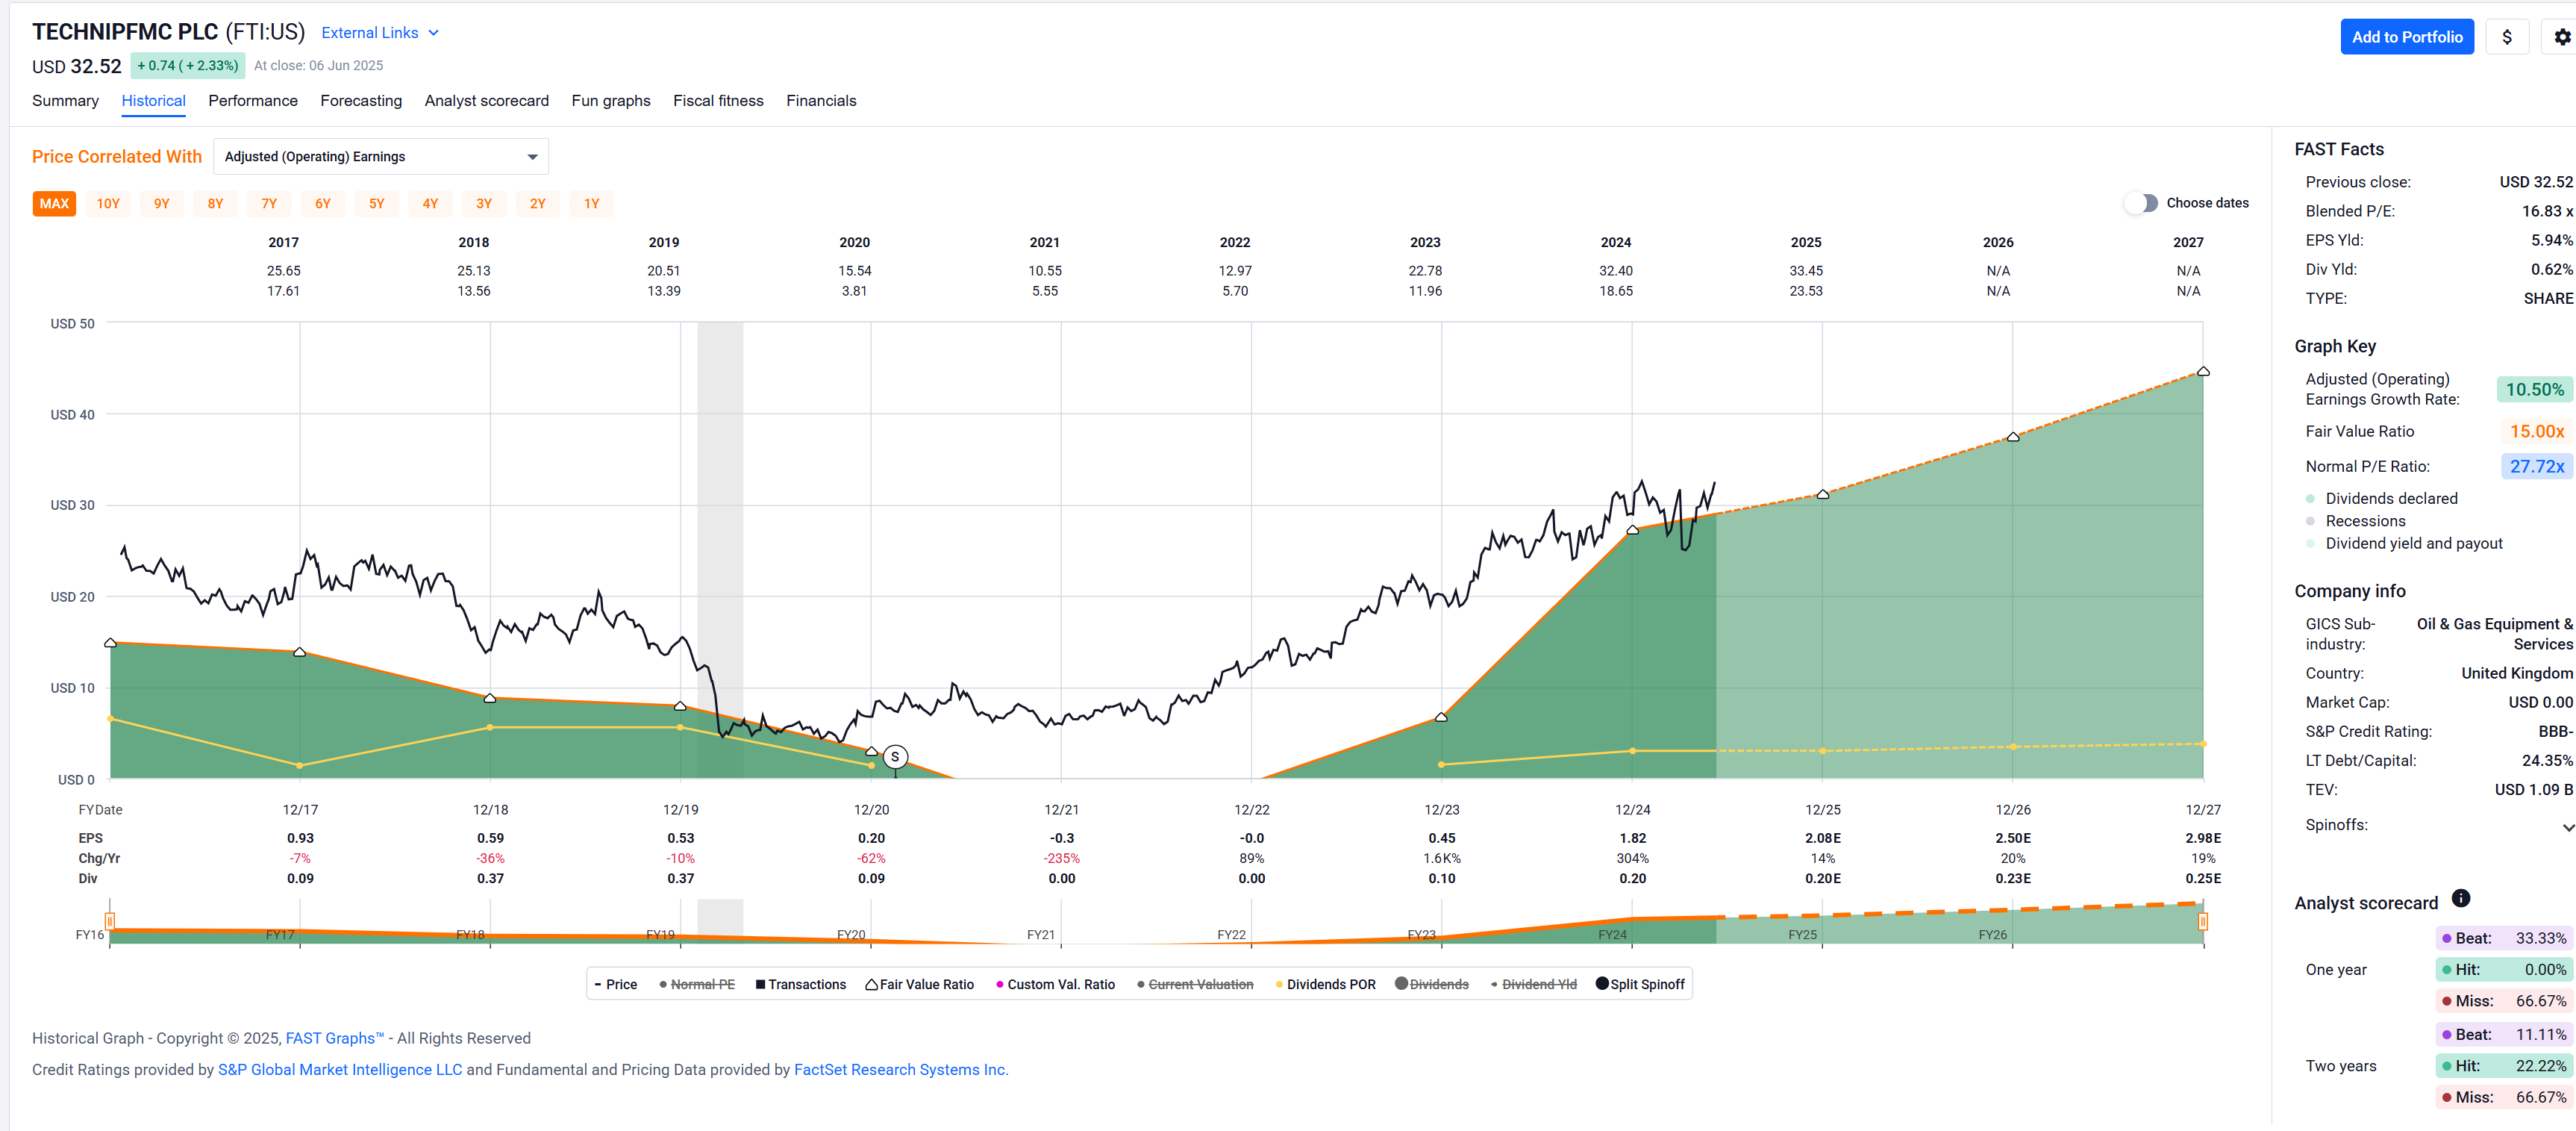Click the 10.50% earnings growth rate swatch
This screenshot has height=1131, width=2576.
[x=2534, y=389]
